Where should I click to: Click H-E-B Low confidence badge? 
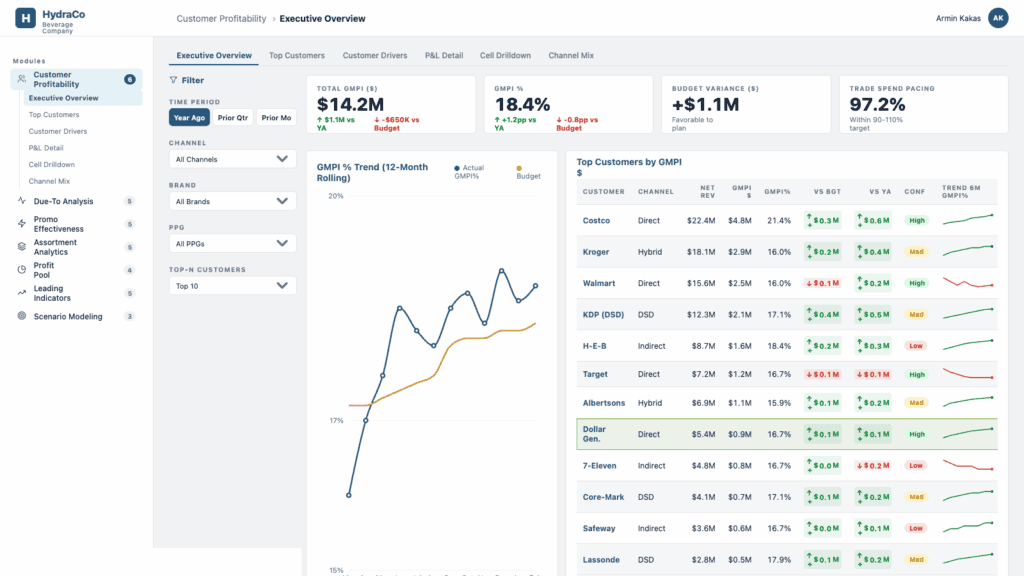pos(916,345)
